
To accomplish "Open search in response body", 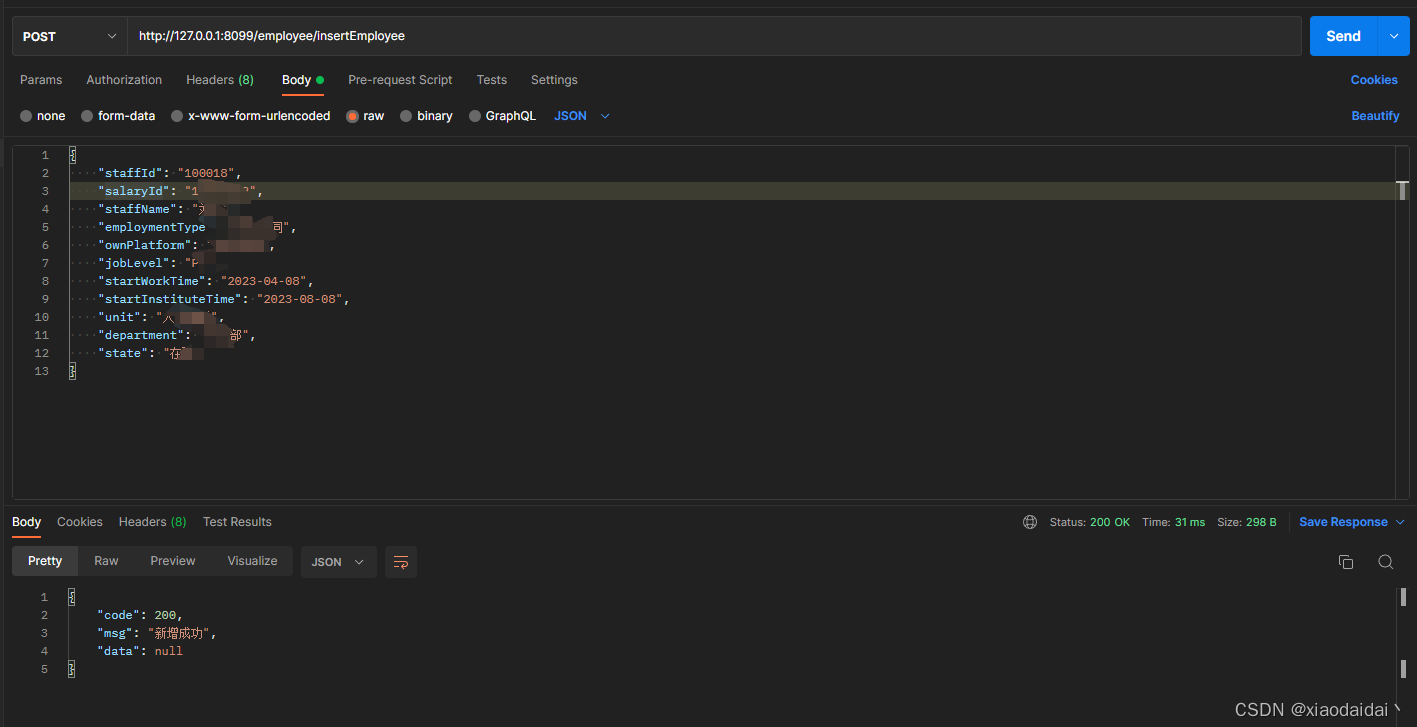I will [1385, 562].
